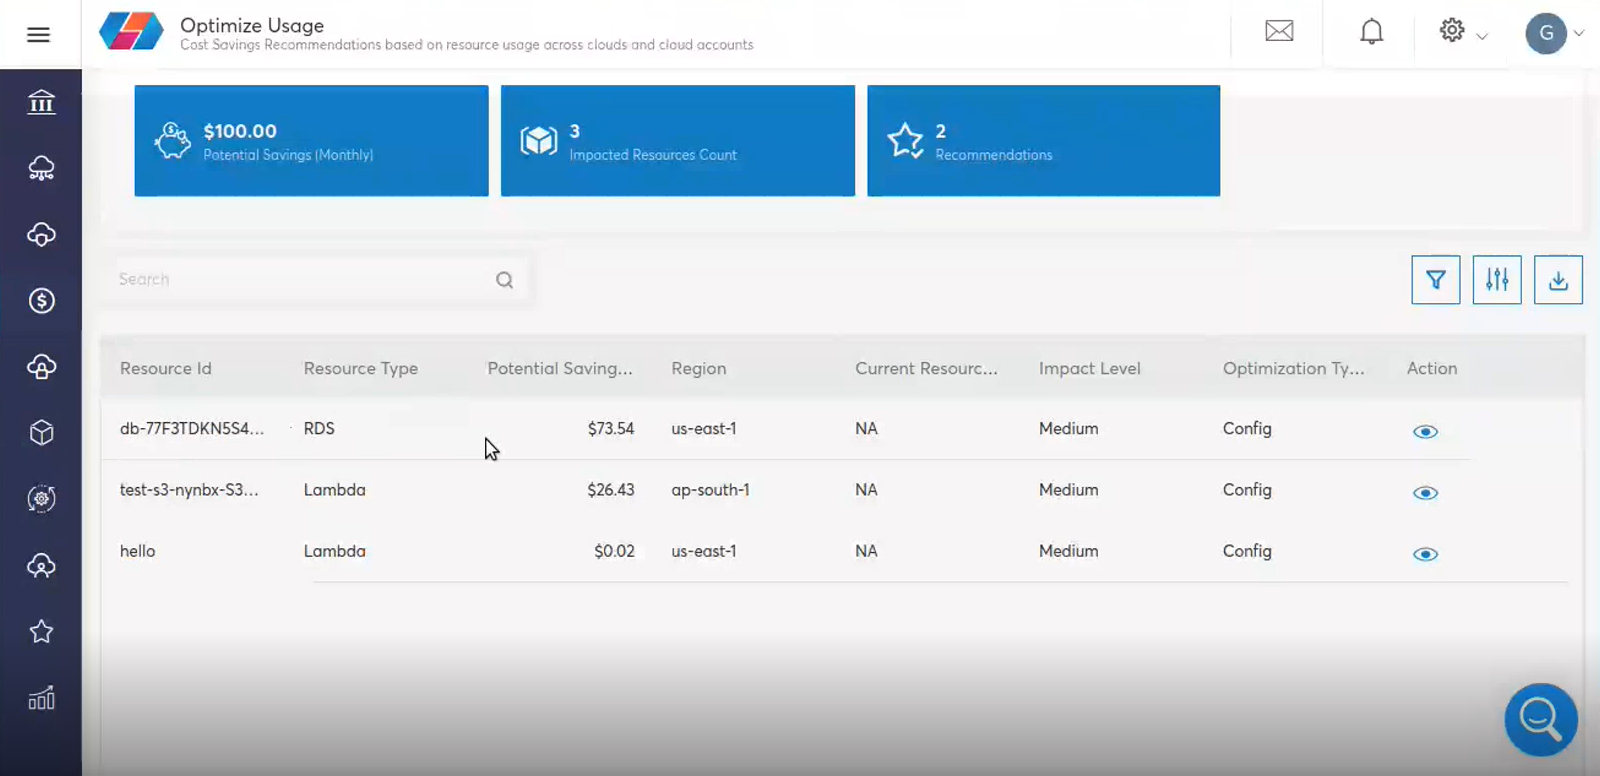Open the cloud user sidebar icon
Viewport: 1600px width, 776px height.
41,565
